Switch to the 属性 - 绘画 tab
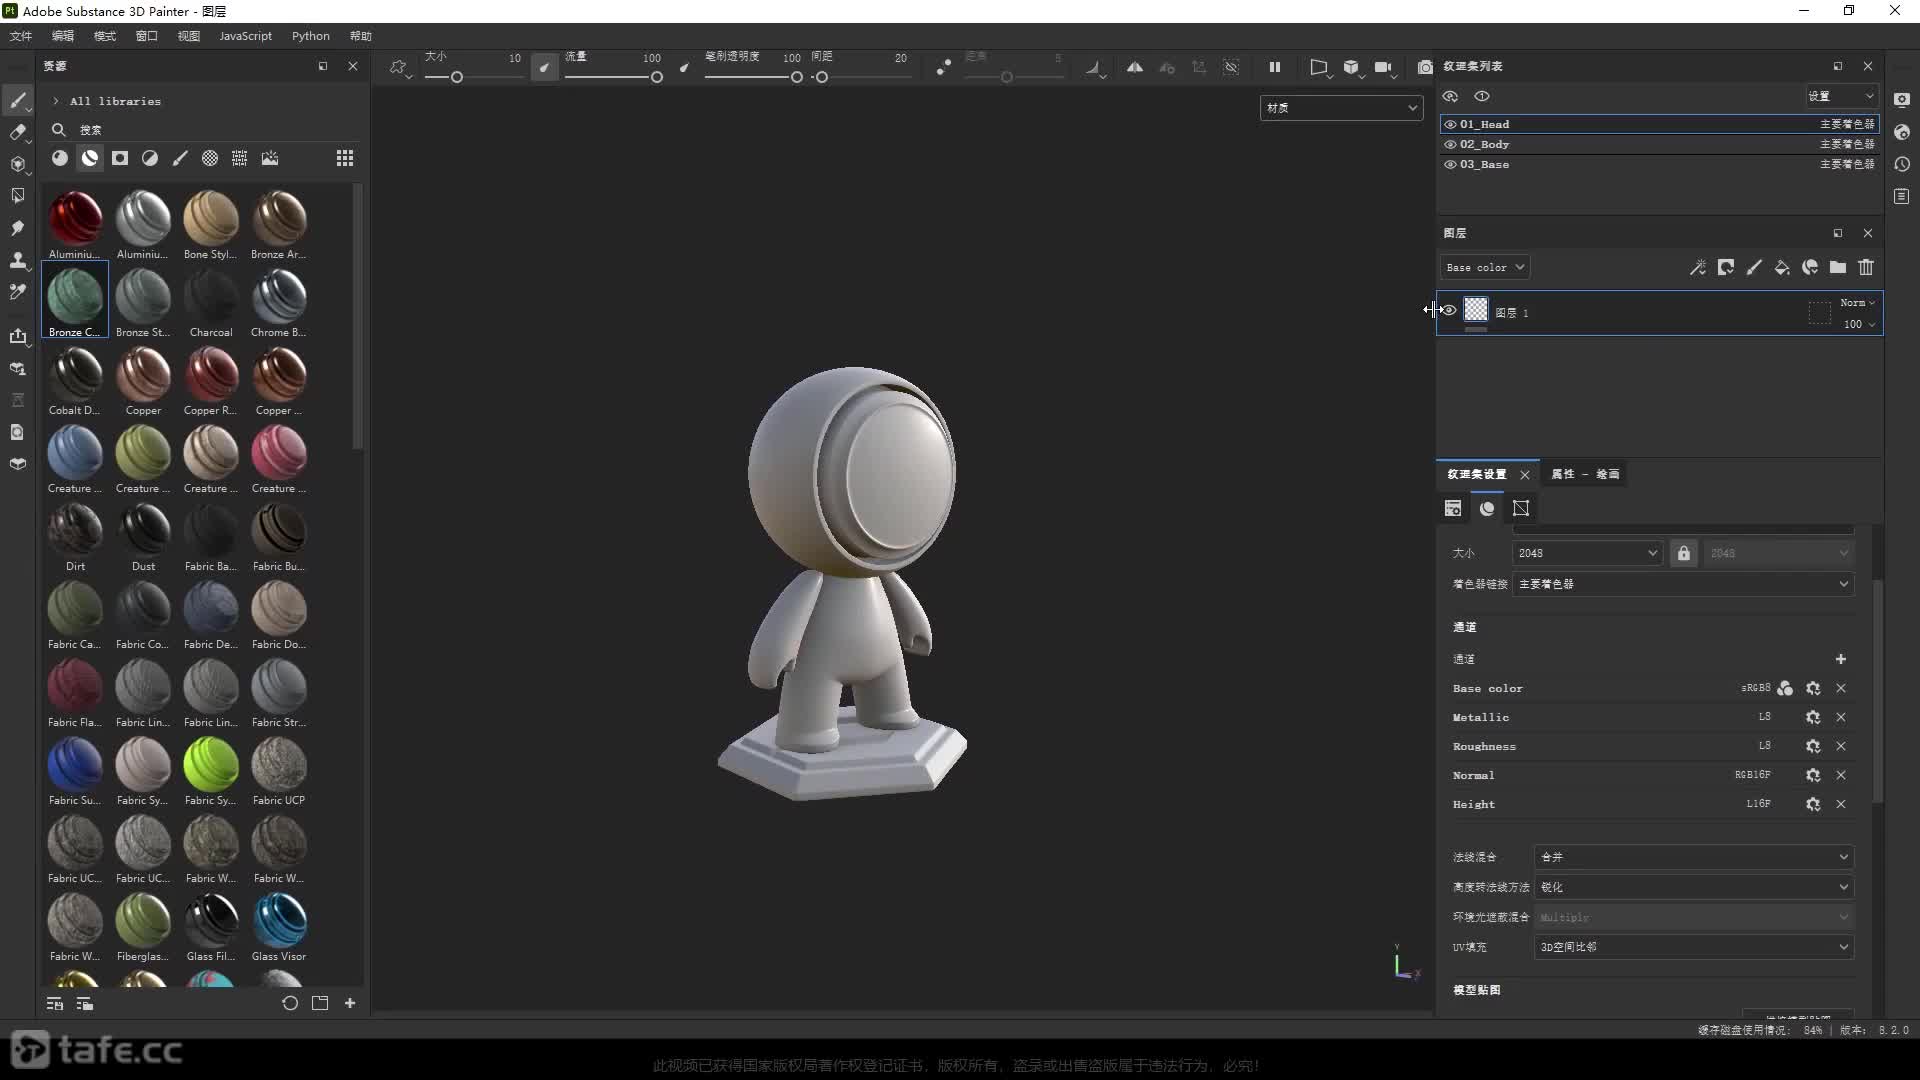The image size is (1920, 1080). click(x=1585, y=474)
